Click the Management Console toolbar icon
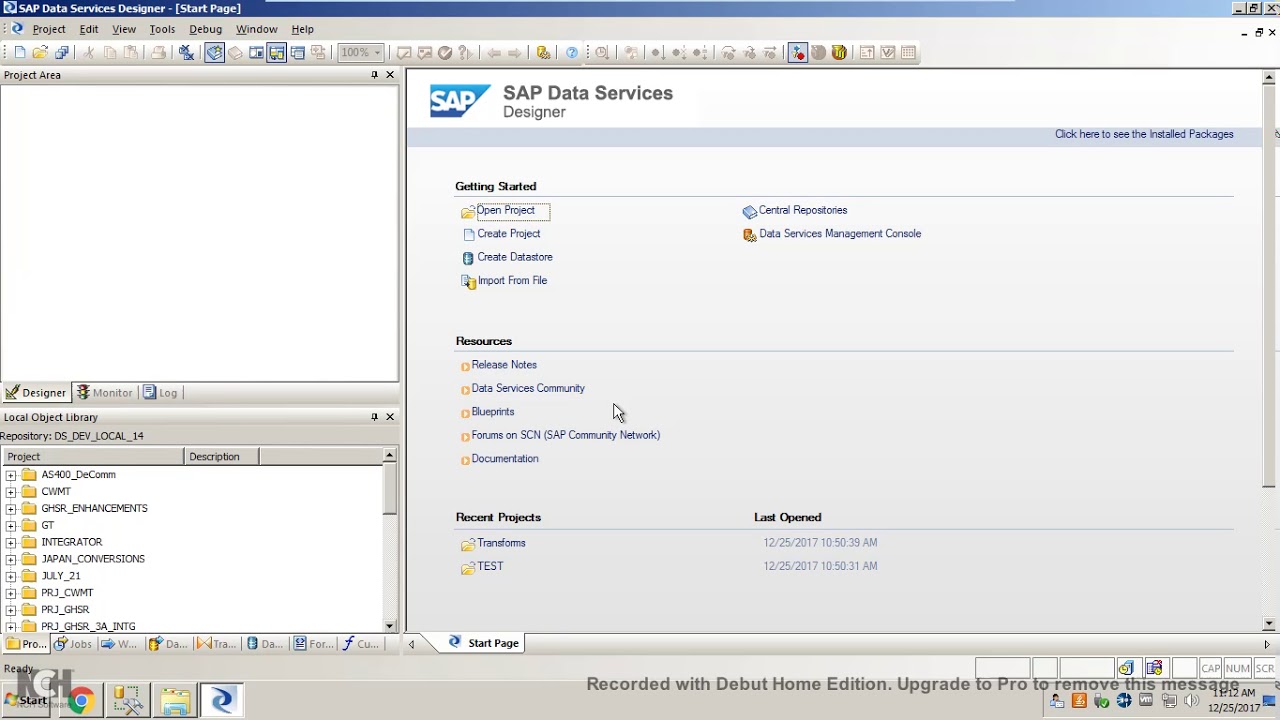This screenshot has height=720, width=1280. 543,53
